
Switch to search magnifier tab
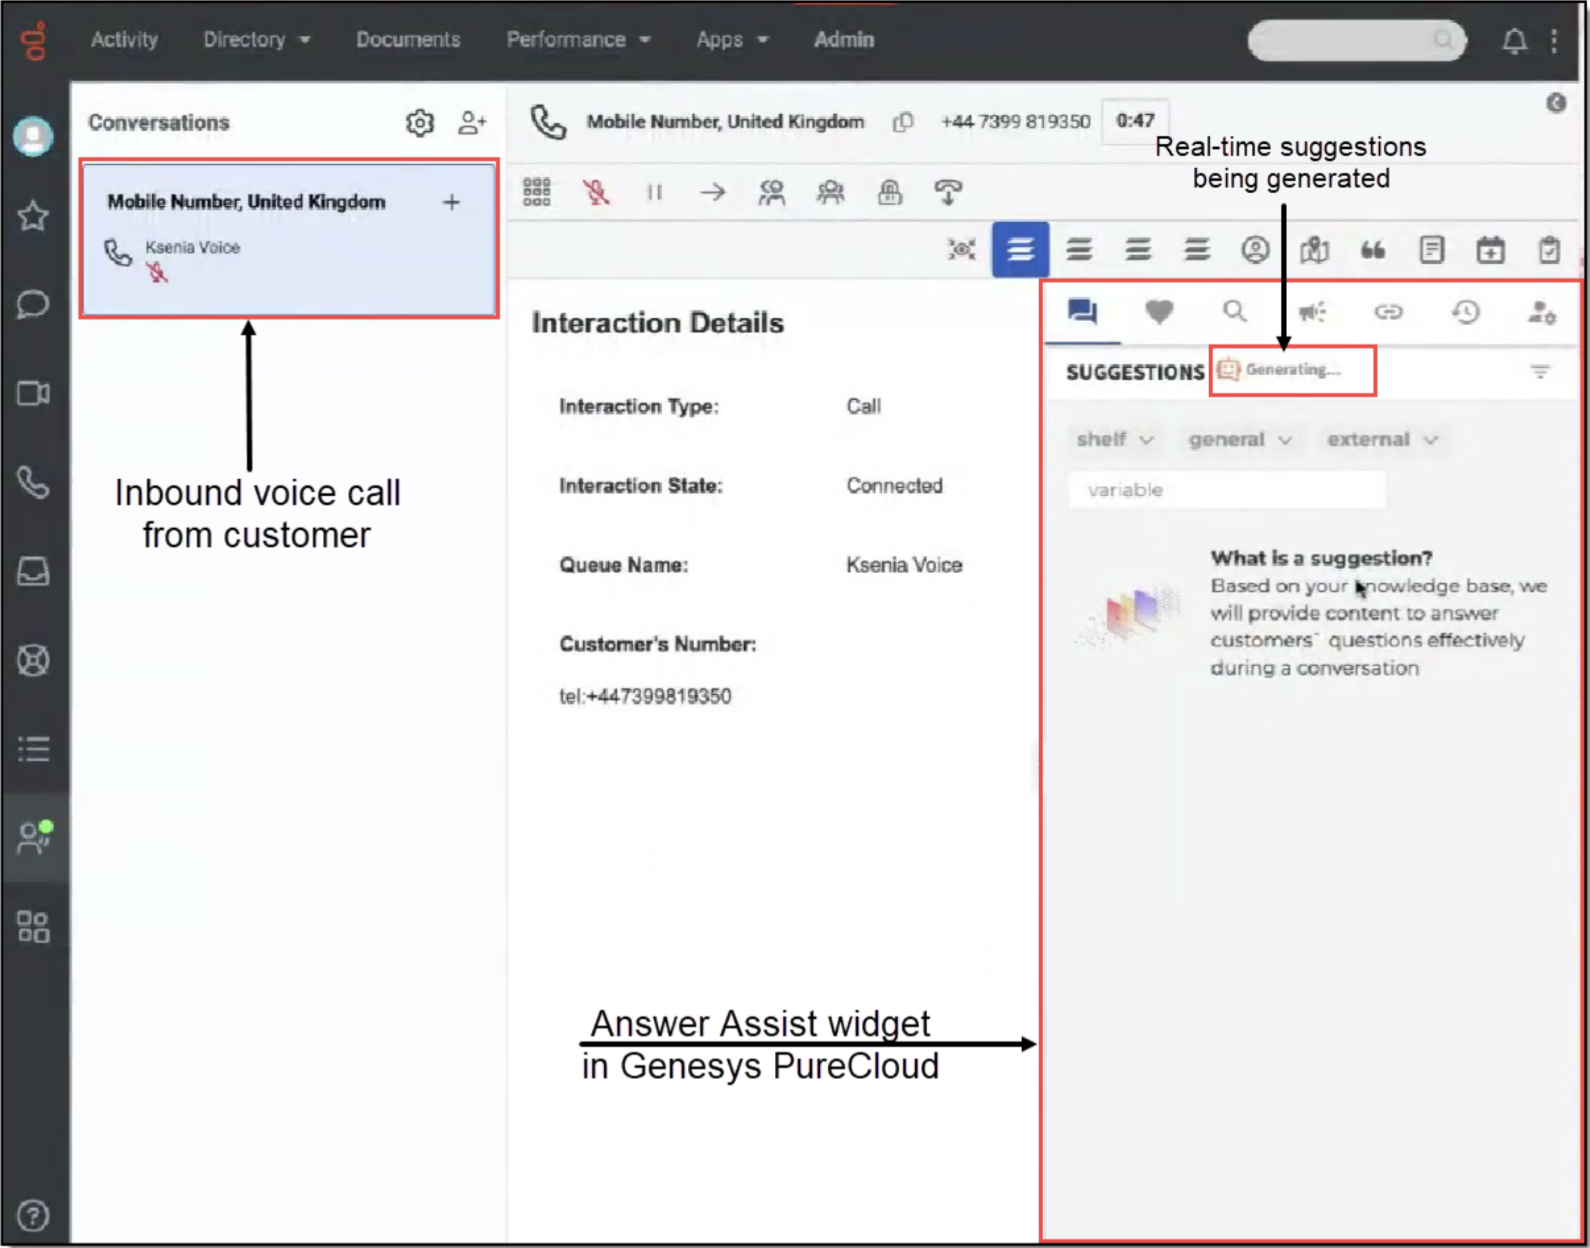pos(1235,312)
